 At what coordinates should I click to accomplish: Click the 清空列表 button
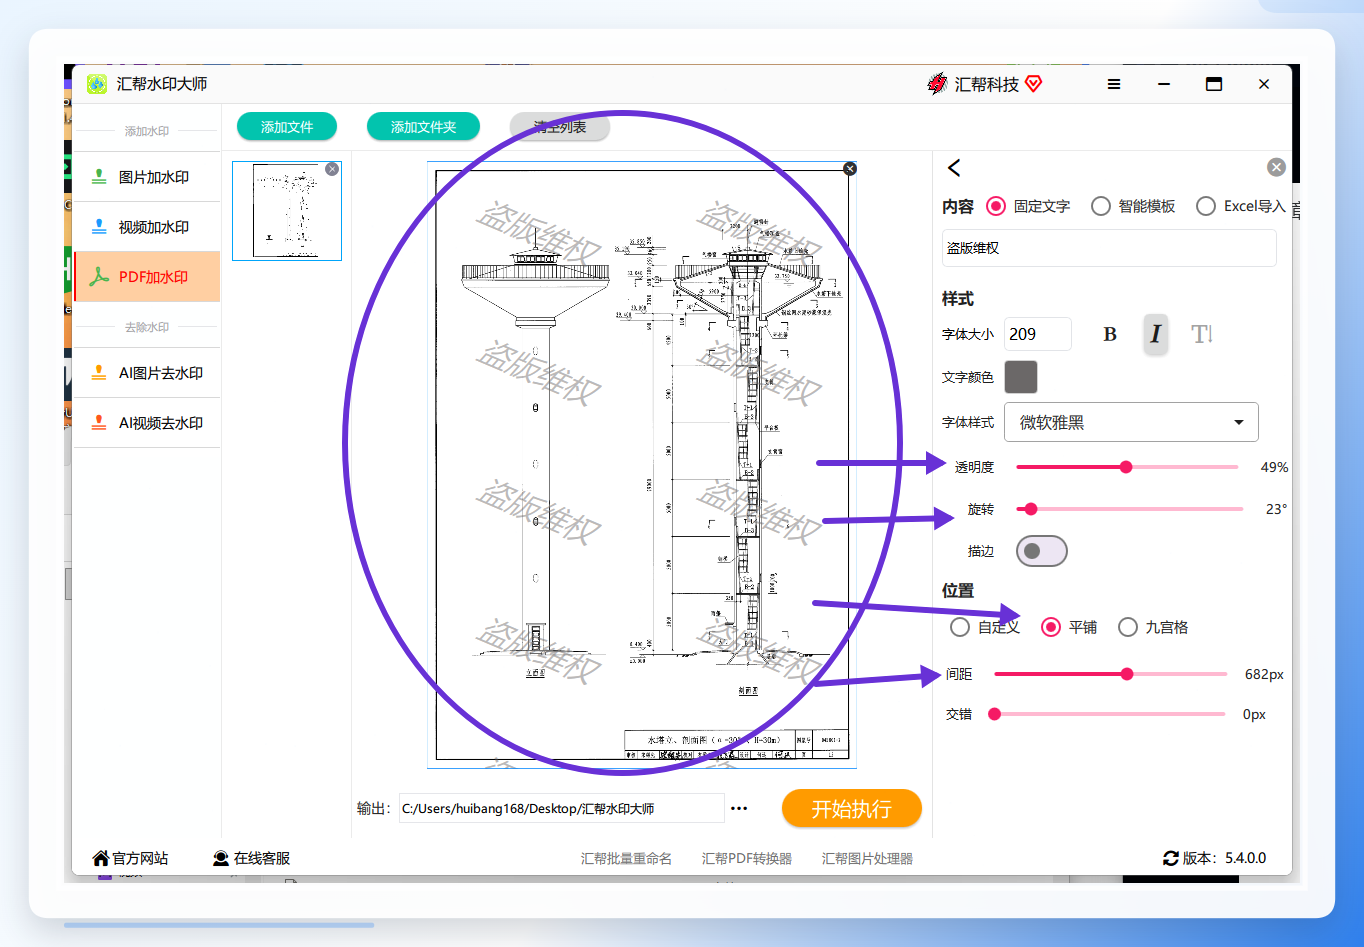[x=560, y=127]
